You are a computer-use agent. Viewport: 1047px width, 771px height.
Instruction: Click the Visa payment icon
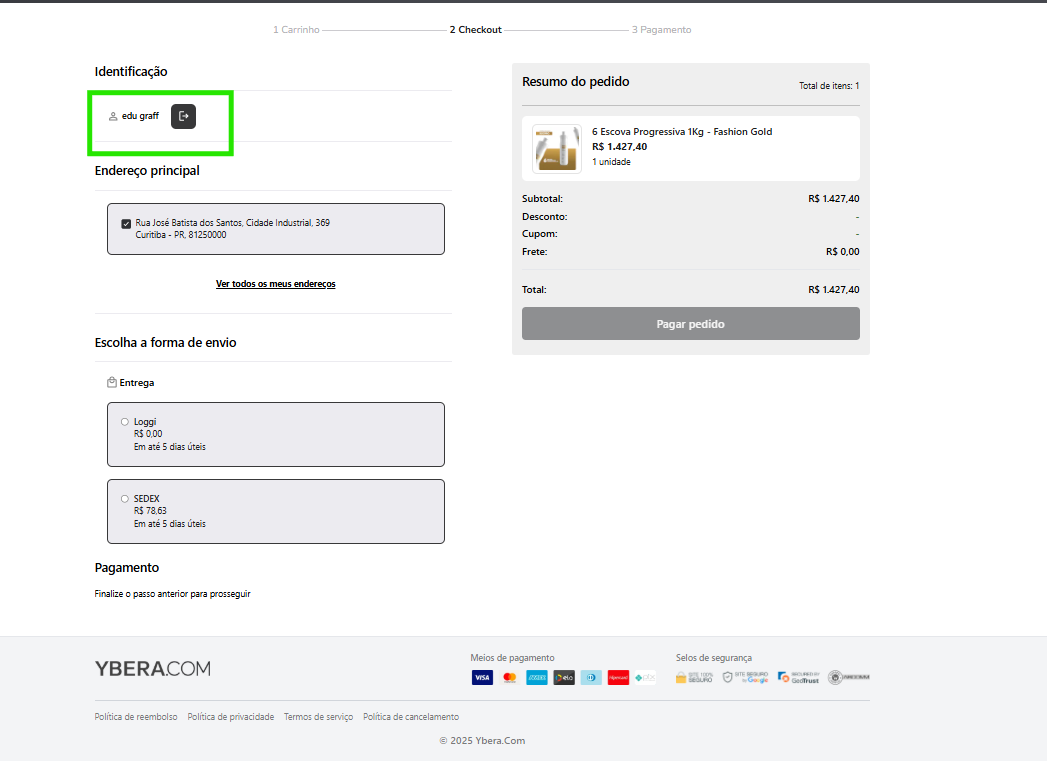click(482, 678)
